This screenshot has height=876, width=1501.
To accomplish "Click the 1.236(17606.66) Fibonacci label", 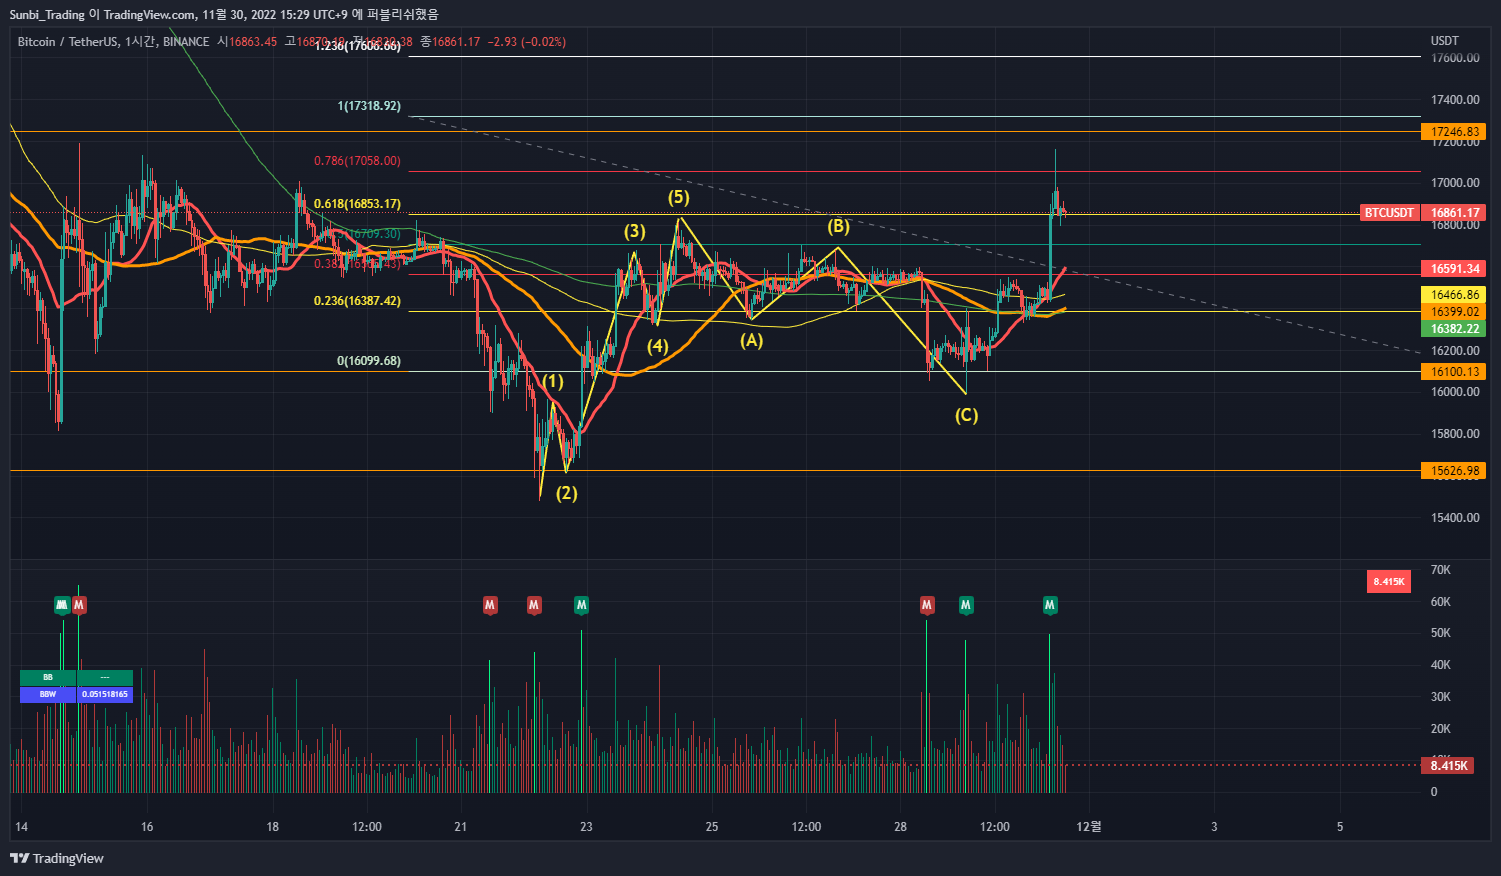I will click(x=357, y=46).
